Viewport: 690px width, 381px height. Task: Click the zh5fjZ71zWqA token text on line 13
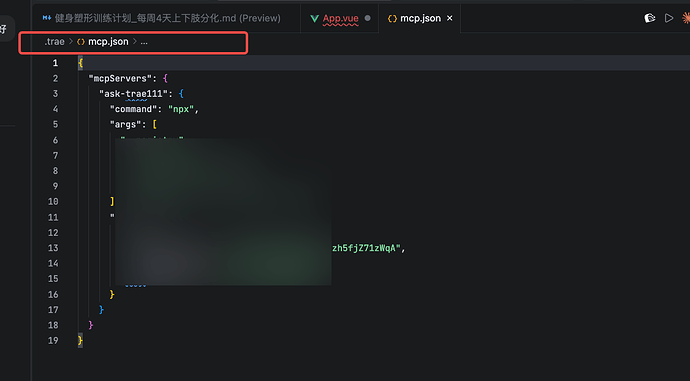click(366, 248)
